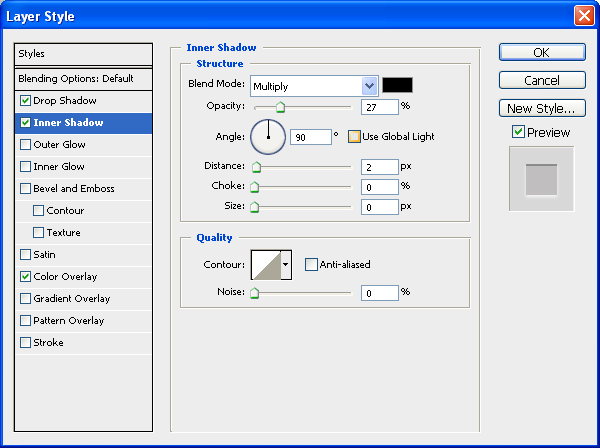Close the Layer Style dialog

pos(584,16)
